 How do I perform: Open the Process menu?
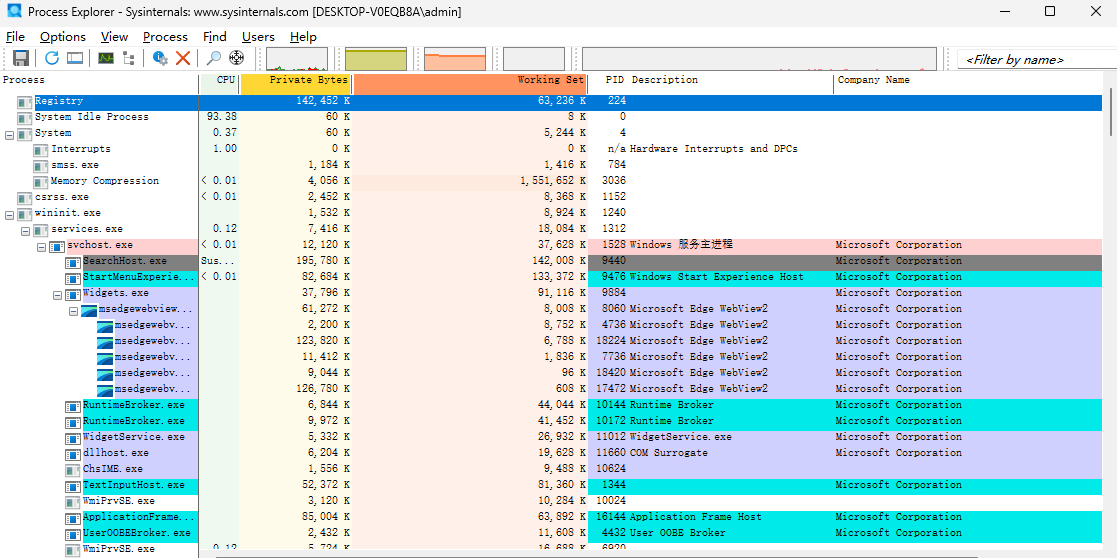click(x=165, y=37)
